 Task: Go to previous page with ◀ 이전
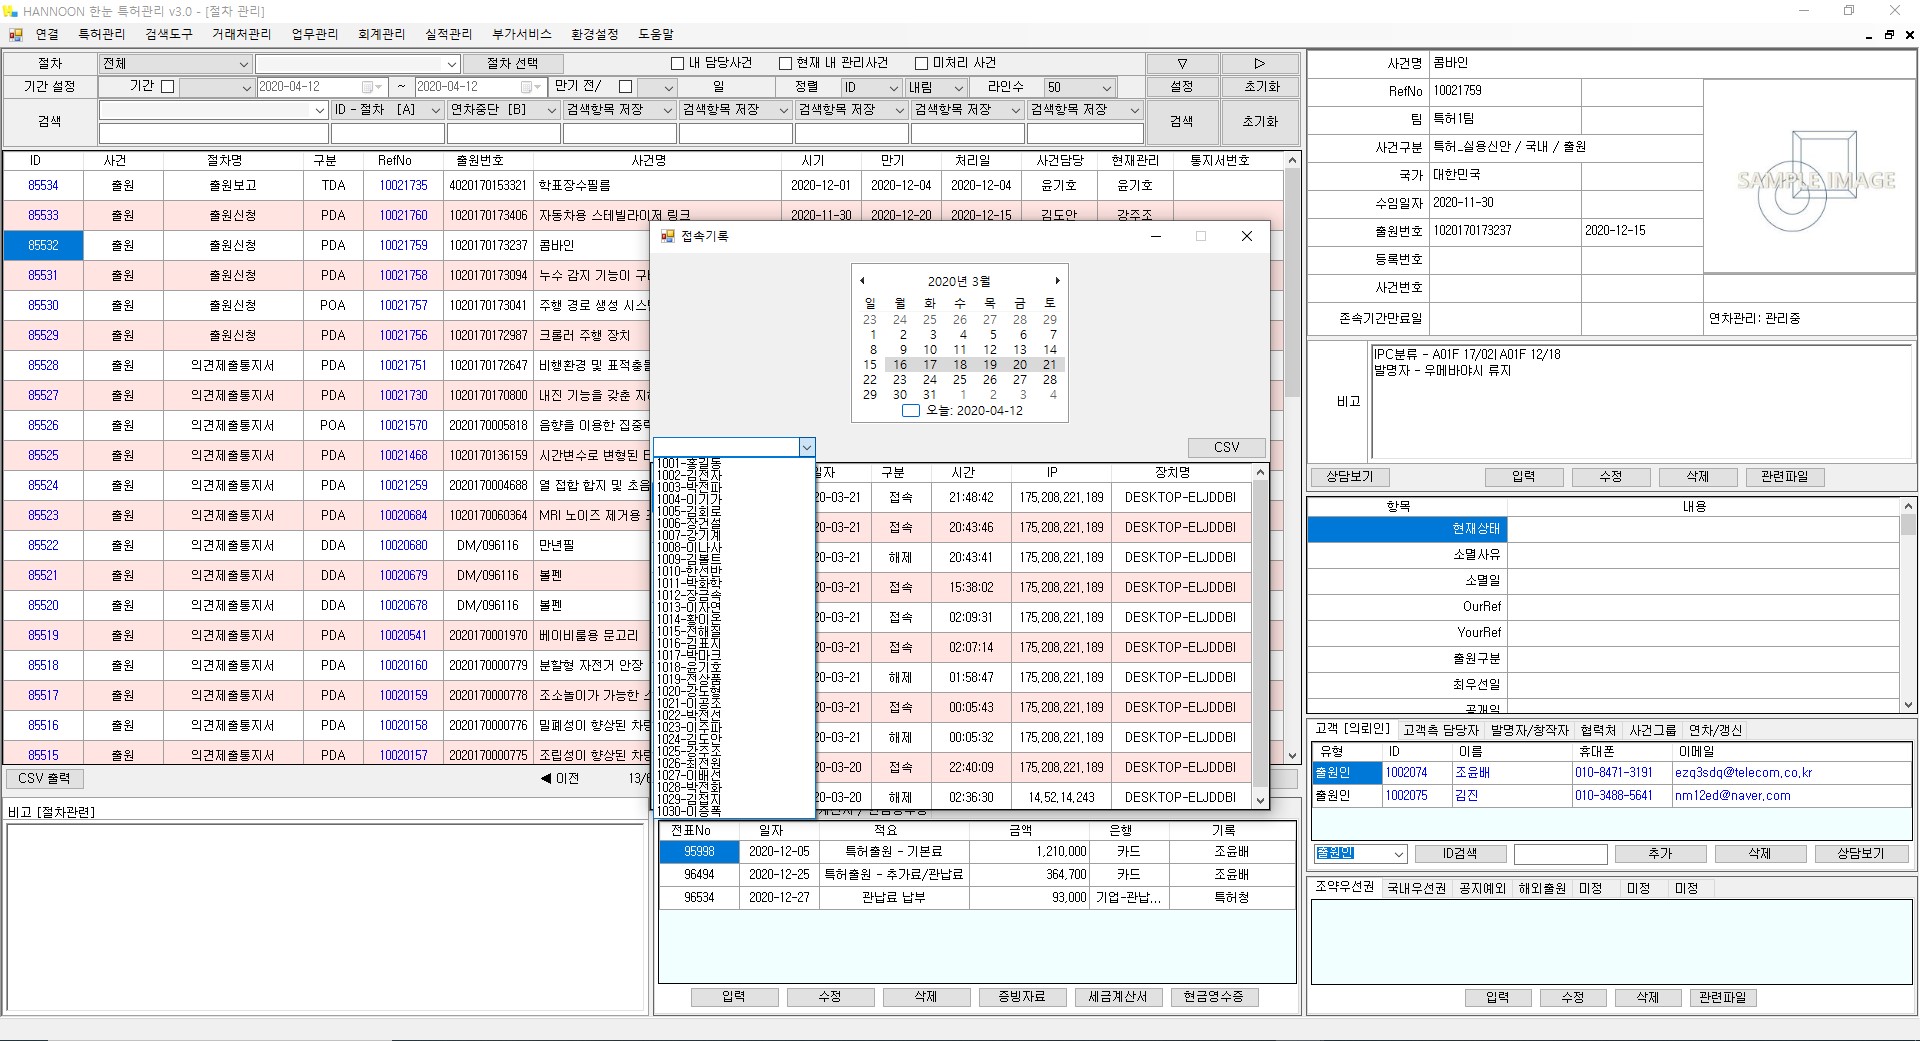pos(560,778)
